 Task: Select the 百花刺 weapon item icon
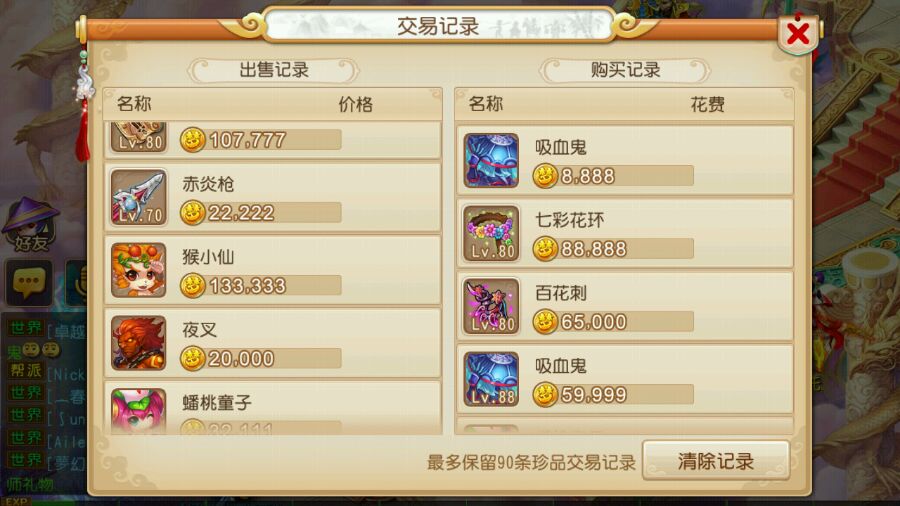(491, 306)
